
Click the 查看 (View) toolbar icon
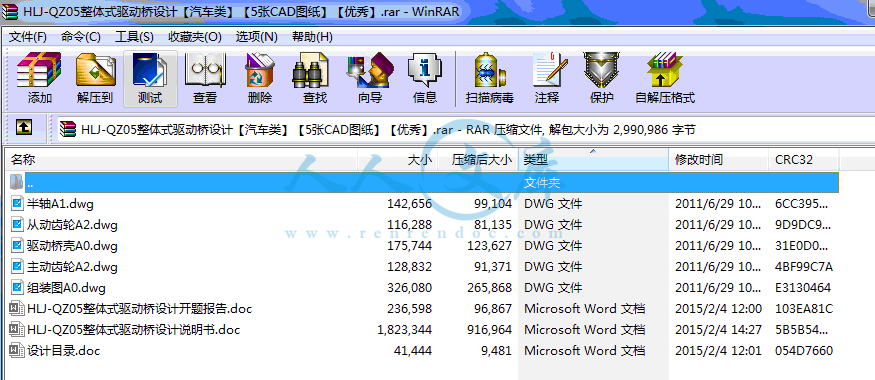point(205,70)
